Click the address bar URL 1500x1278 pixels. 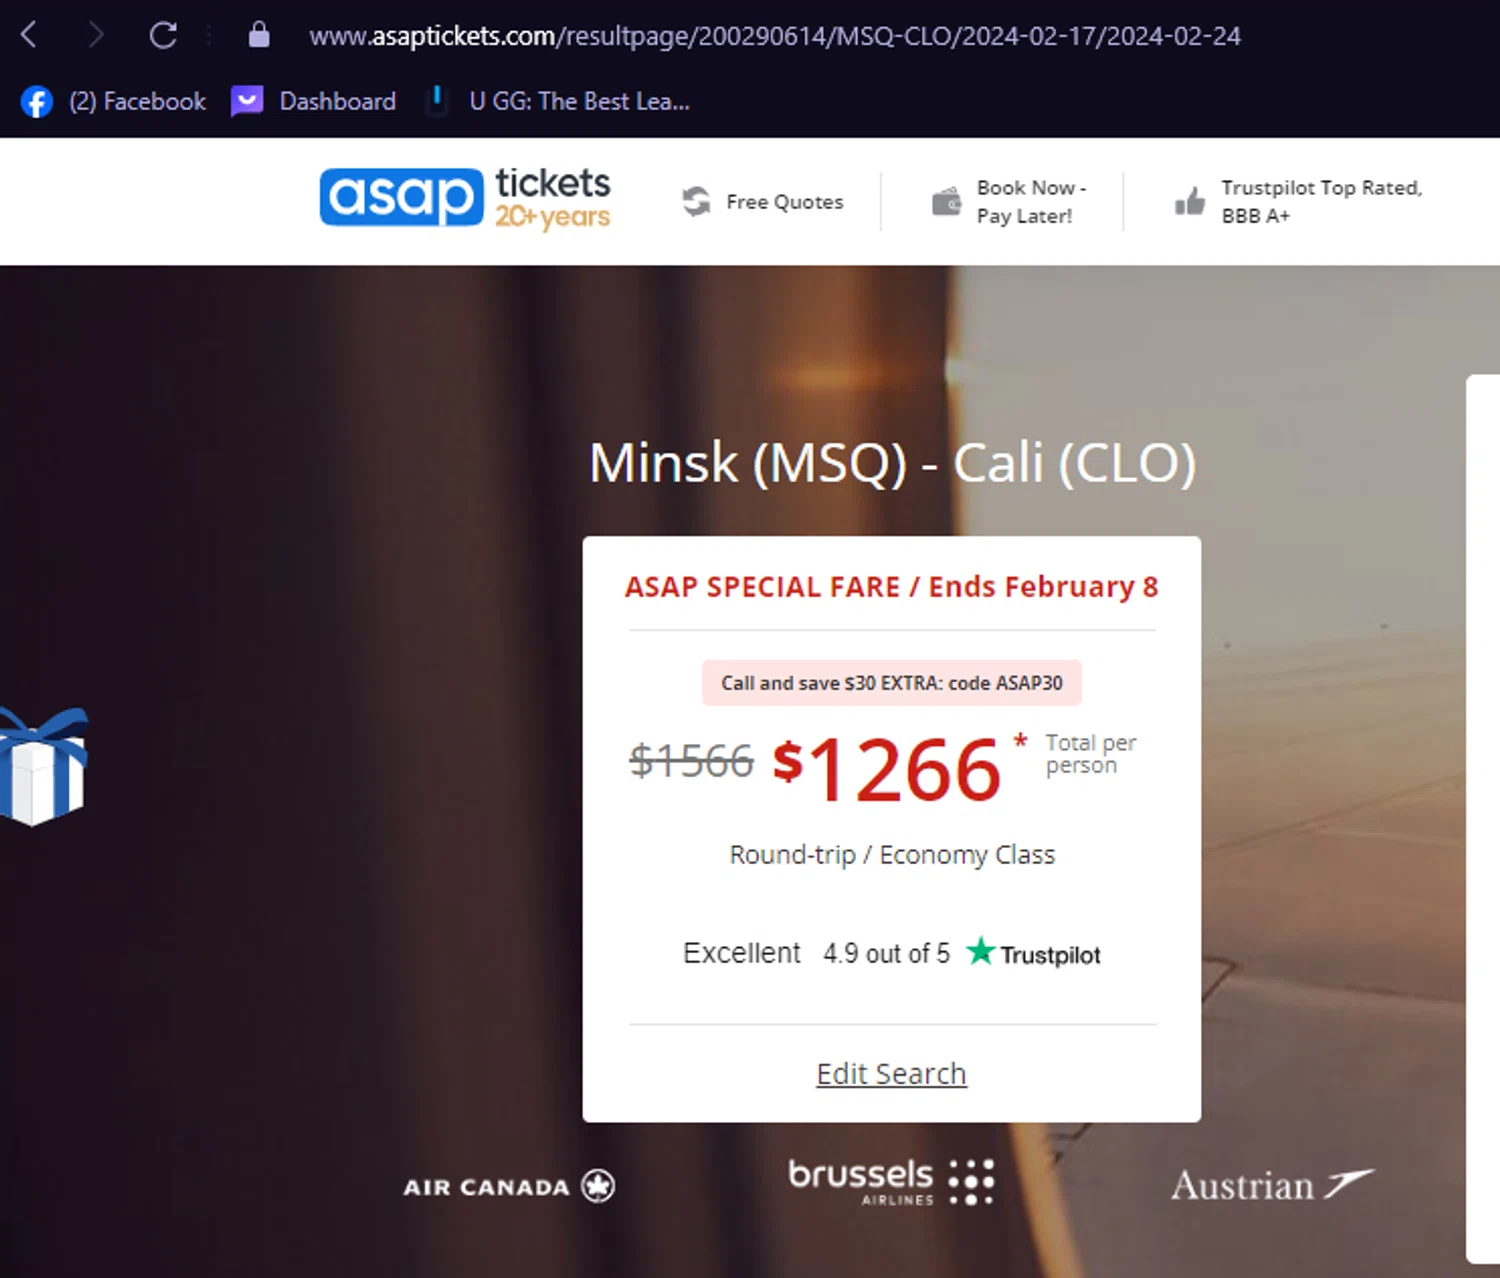pos(774,36)
